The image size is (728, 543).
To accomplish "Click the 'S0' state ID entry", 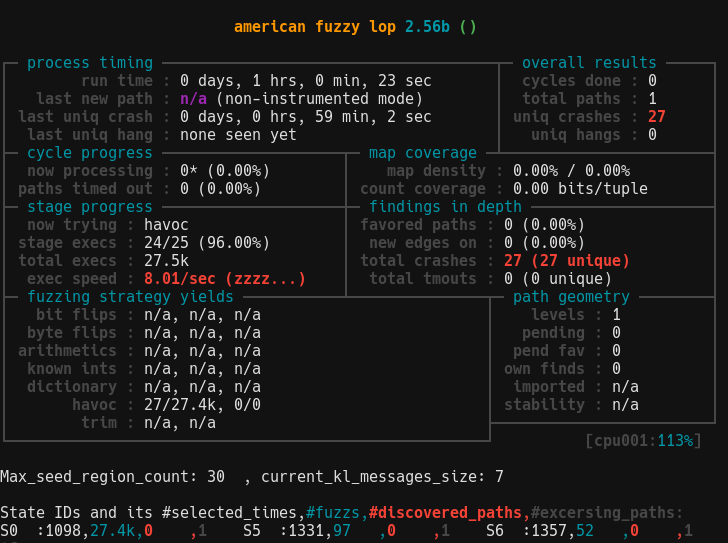I will coord(9,530).
